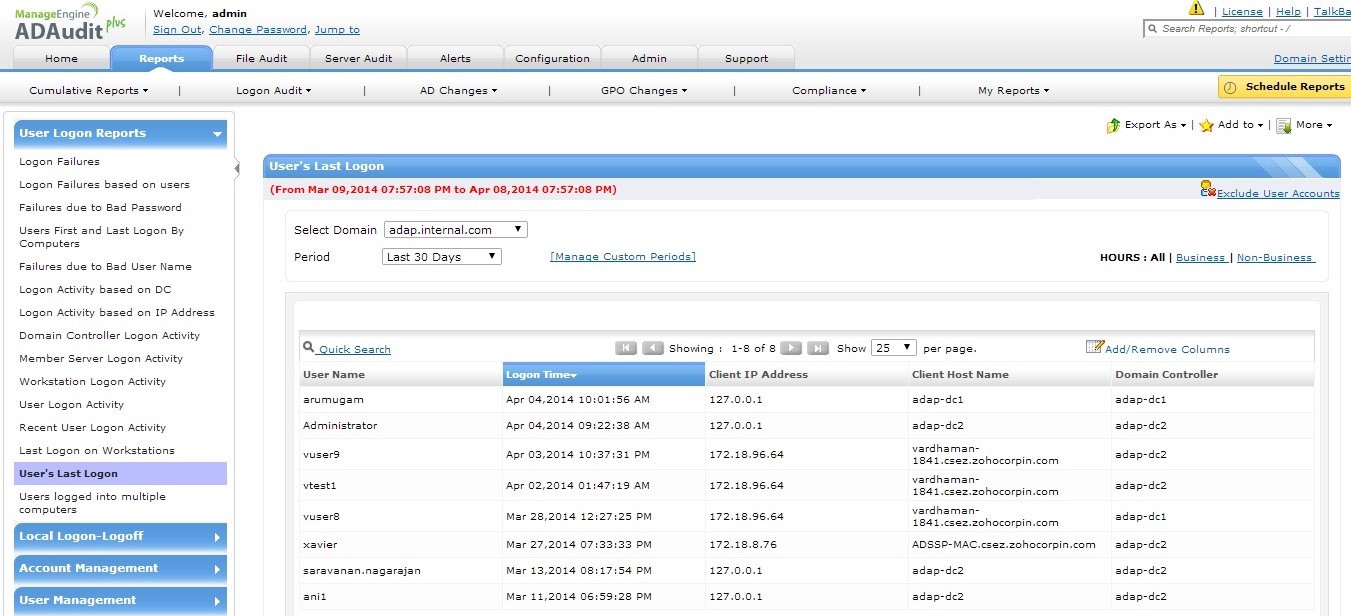Switch to the Server Audit tab
The image size is (1351, 616).
tap(358, 58)
